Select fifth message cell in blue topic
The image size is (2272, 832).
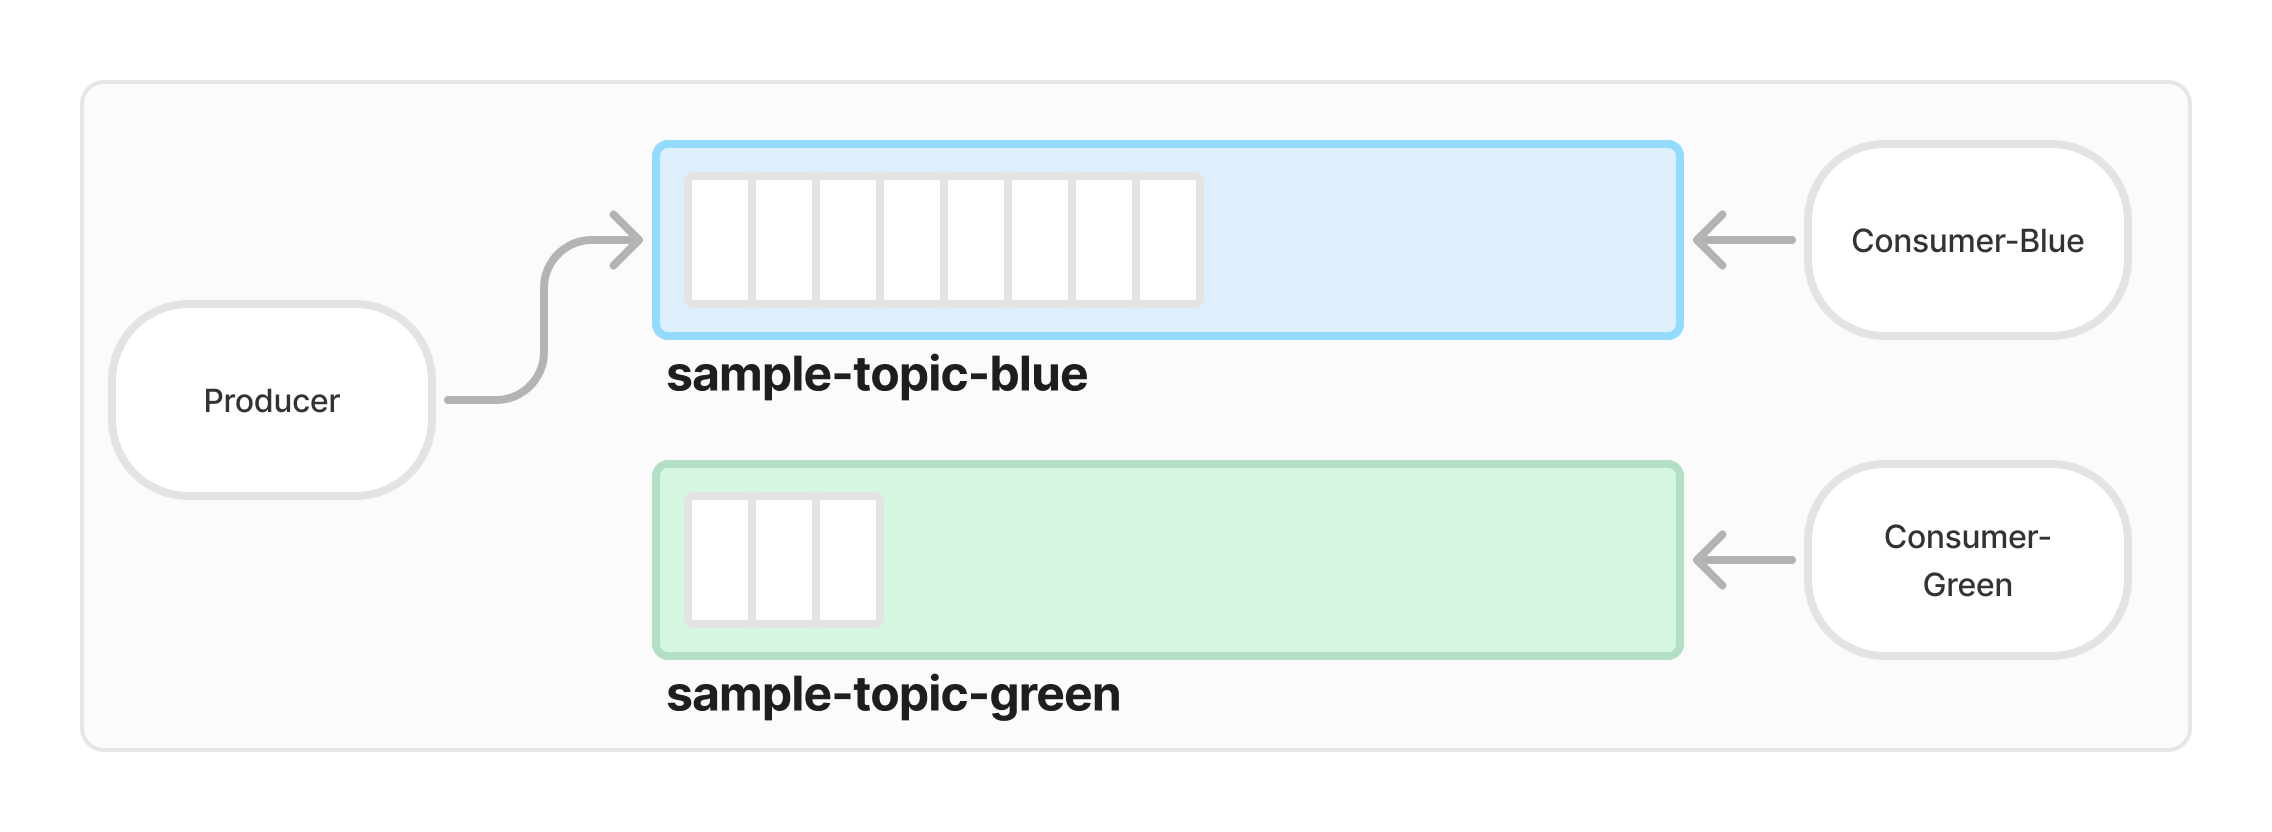pos(975,240)
